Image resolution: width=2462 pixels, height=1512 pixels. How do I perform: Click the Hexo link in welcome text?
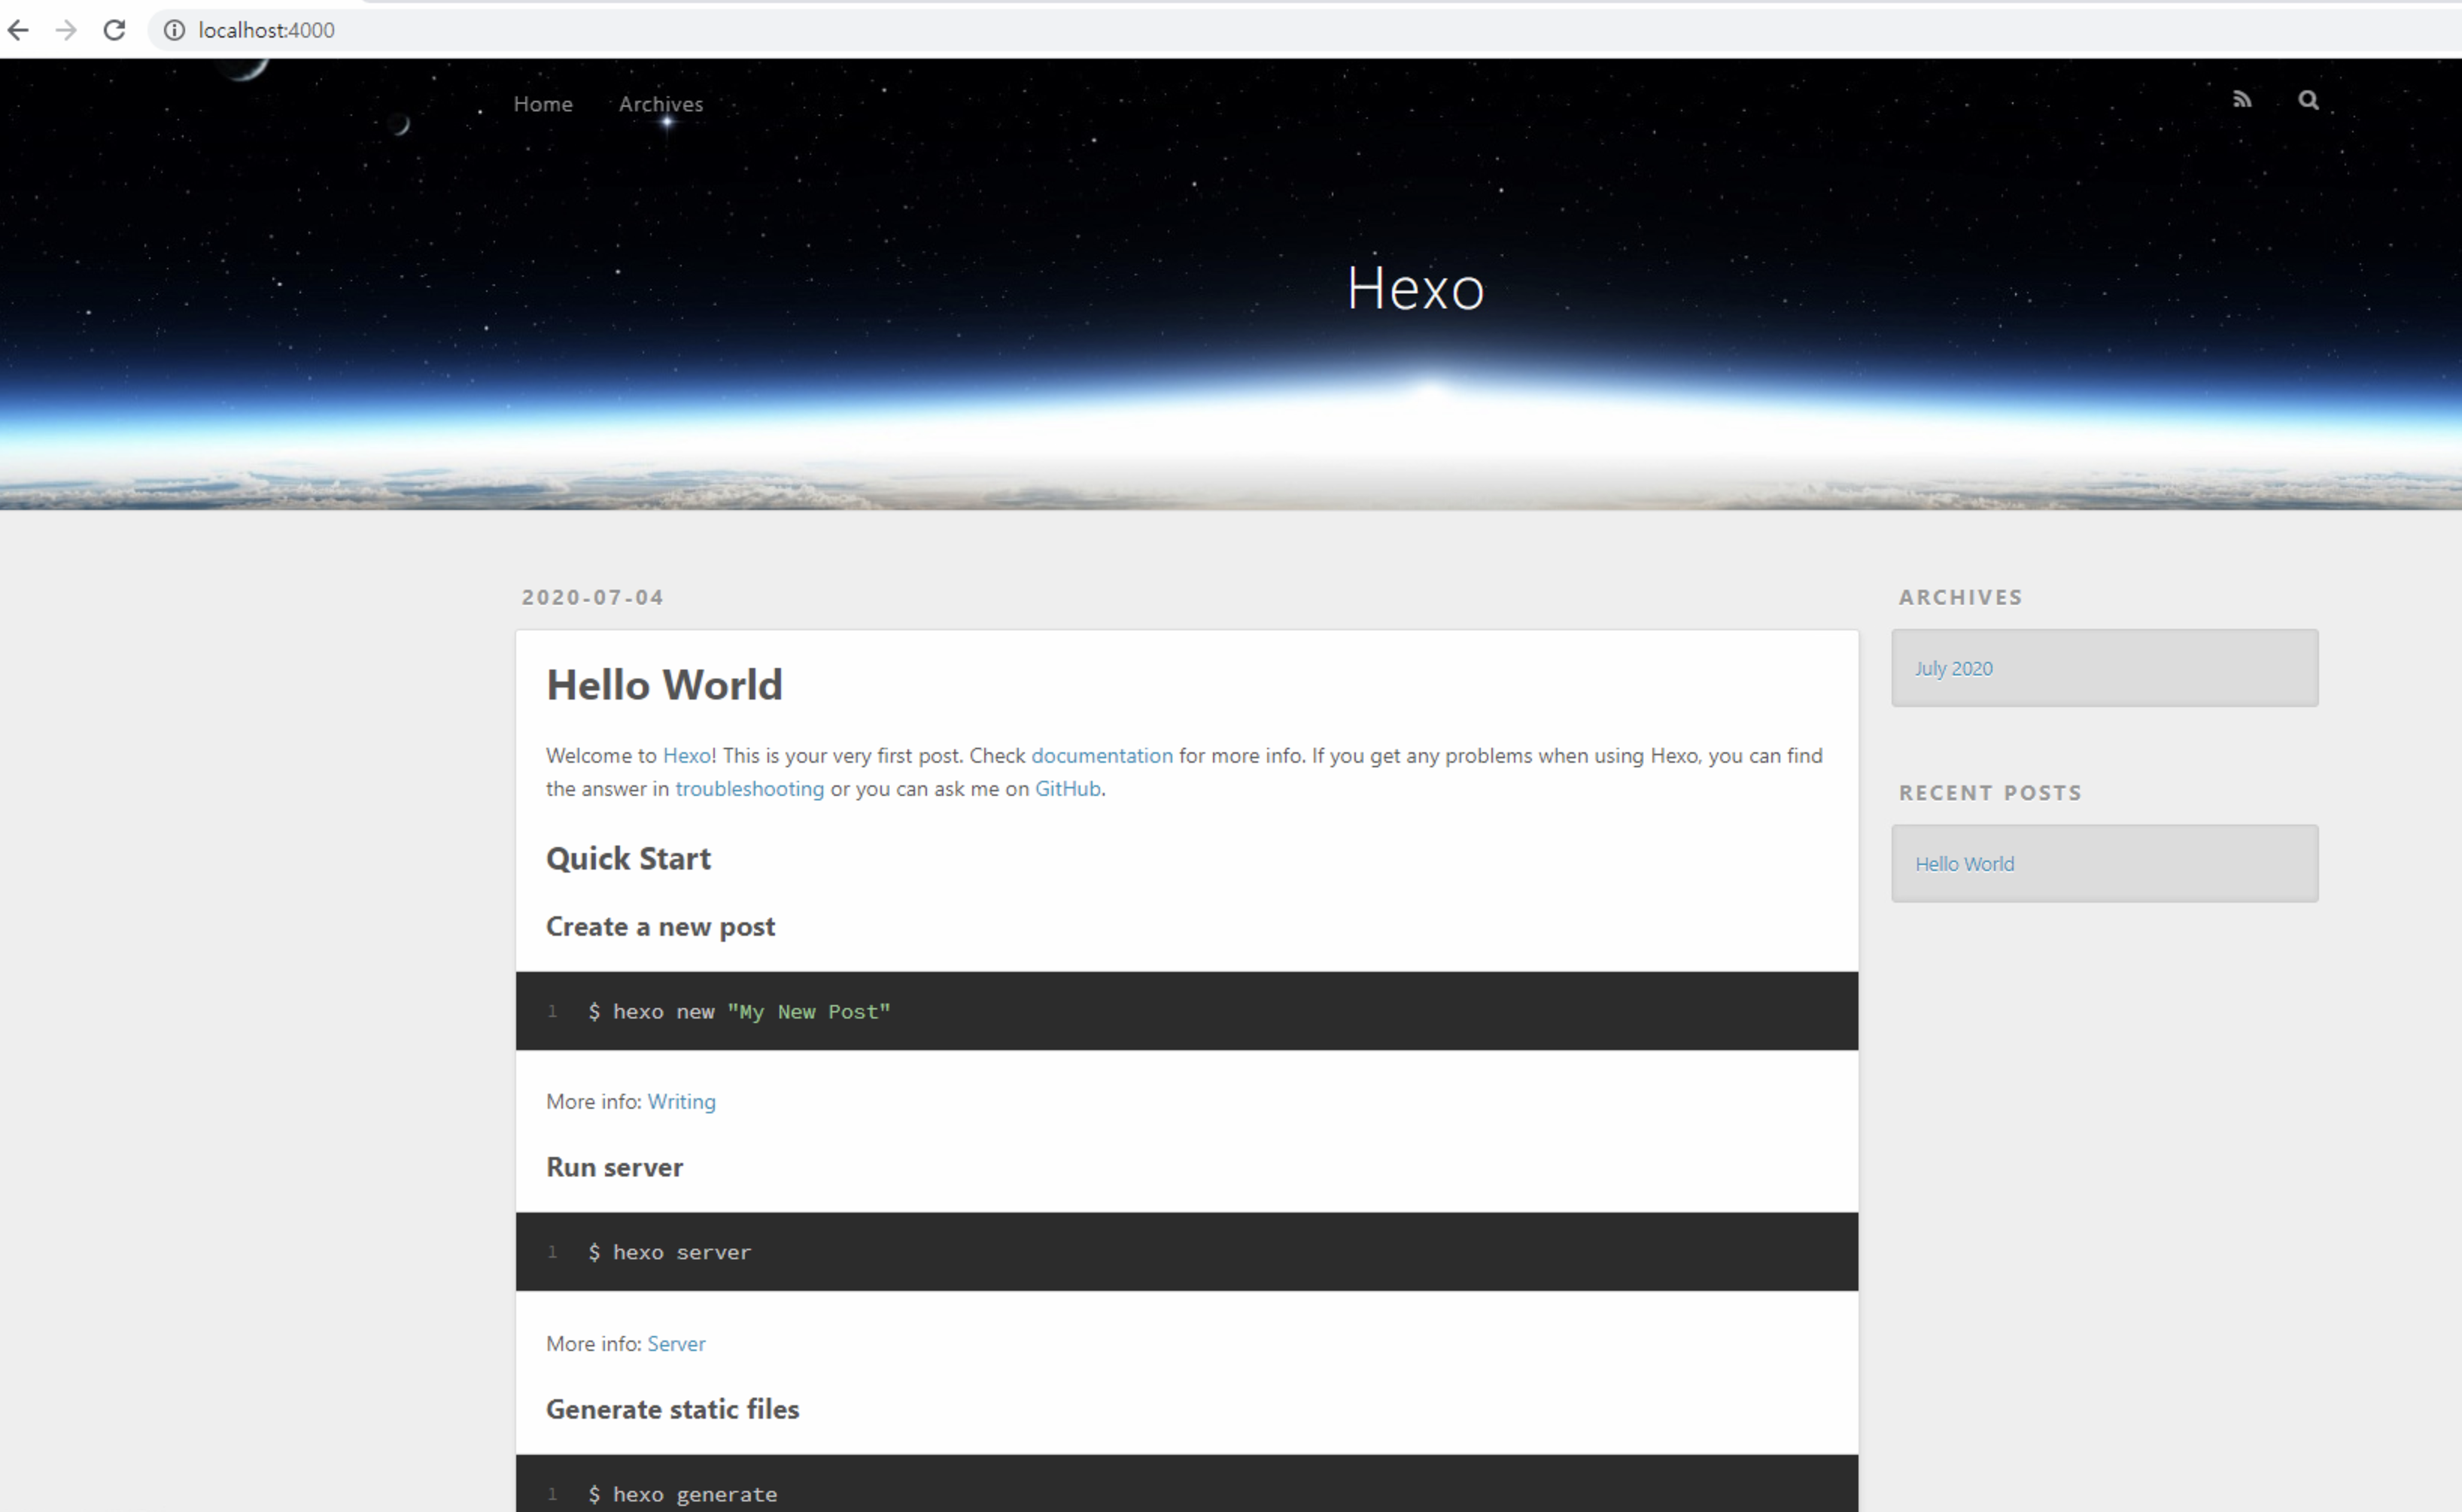[686, 756]
